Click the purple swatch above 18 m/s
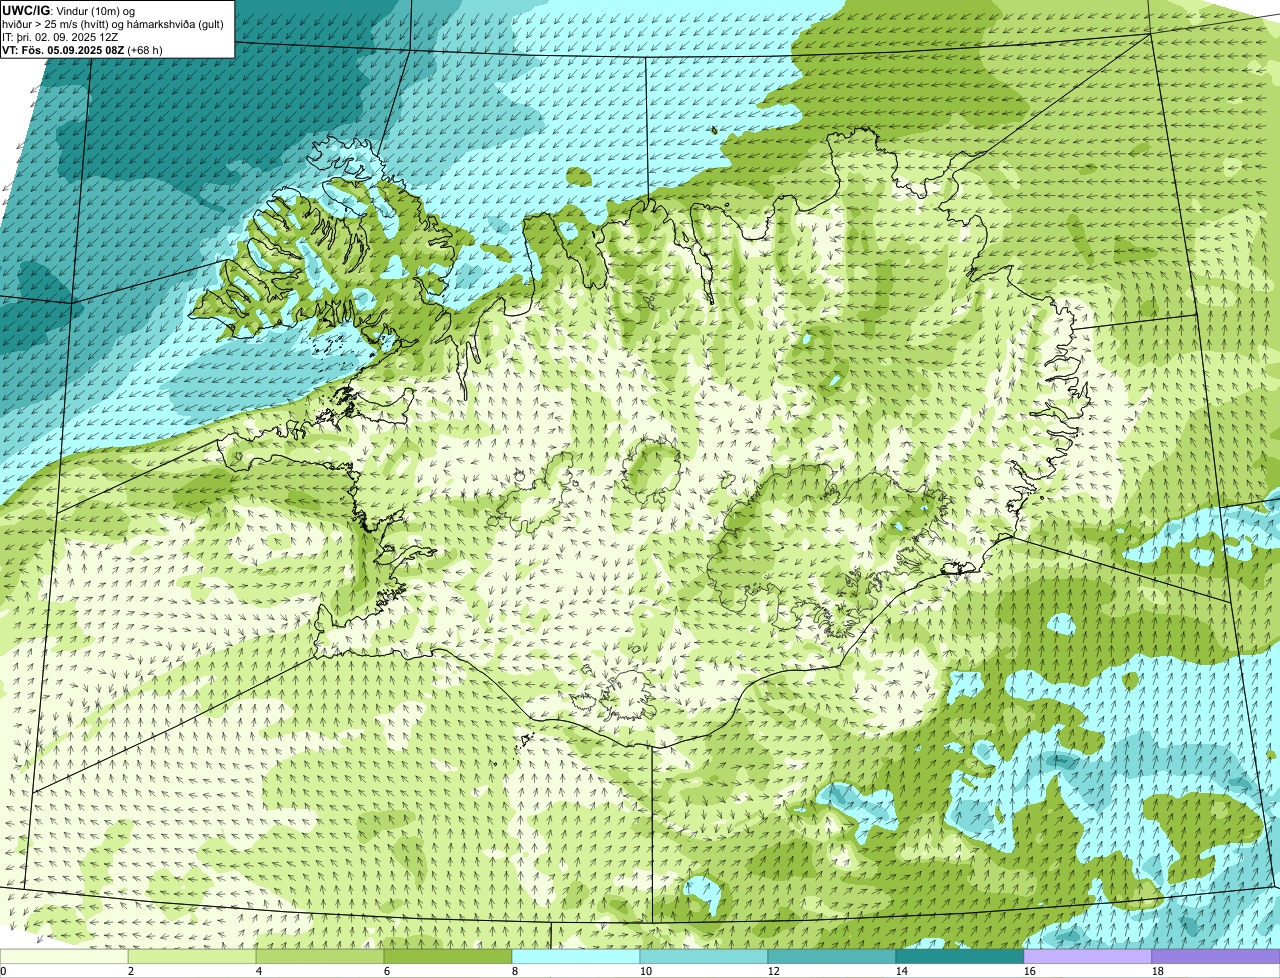 (1216, 957)
